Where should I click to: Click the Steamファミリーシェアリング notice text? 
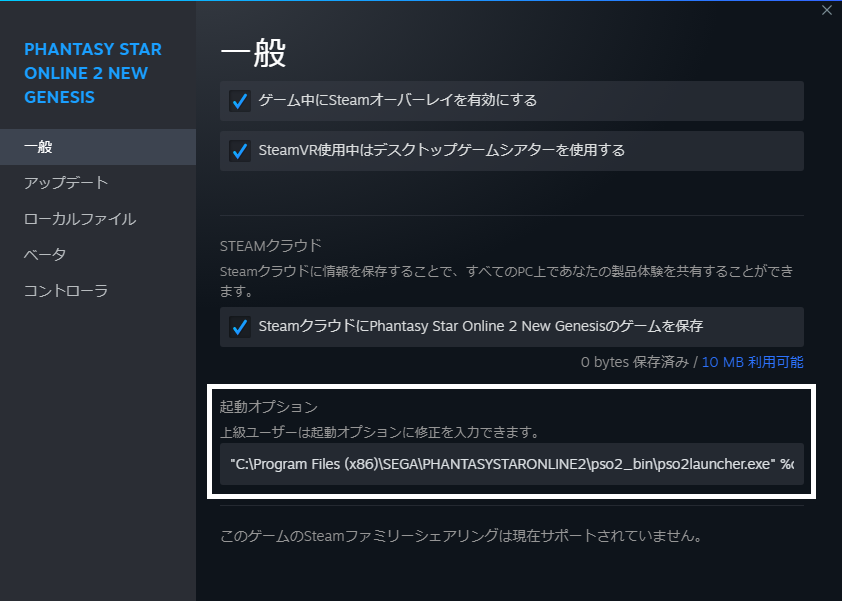click(x=461, y=536)
